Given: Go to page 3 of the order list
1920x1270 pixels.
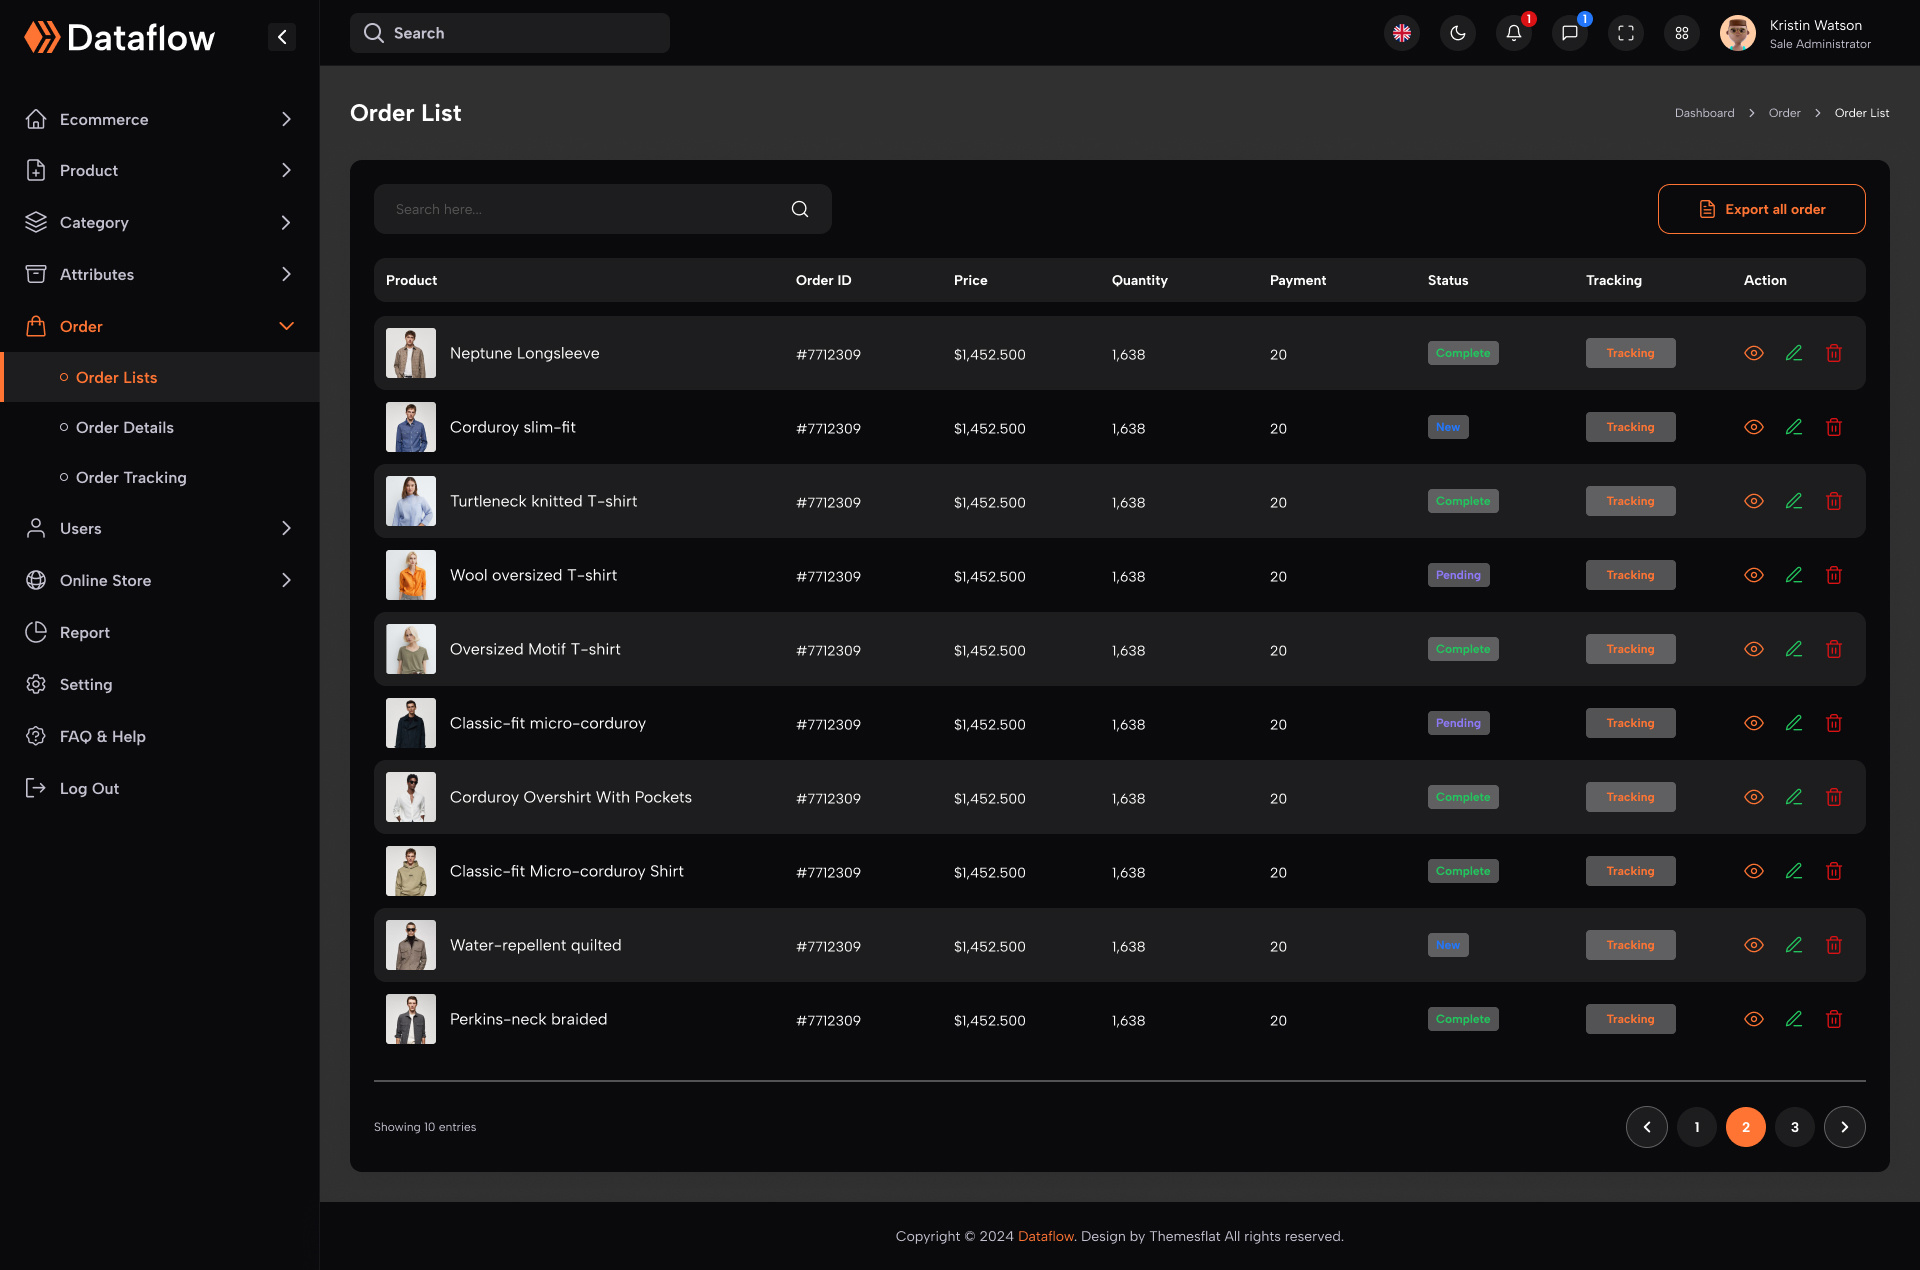Looking at the screenshot, I should click(1794, 1127).
